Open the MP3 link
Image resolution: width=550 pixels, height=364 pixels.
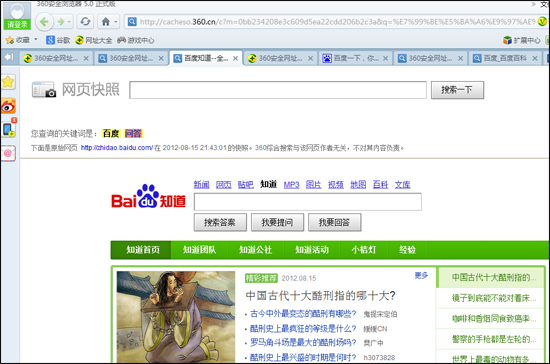(291, 184)
